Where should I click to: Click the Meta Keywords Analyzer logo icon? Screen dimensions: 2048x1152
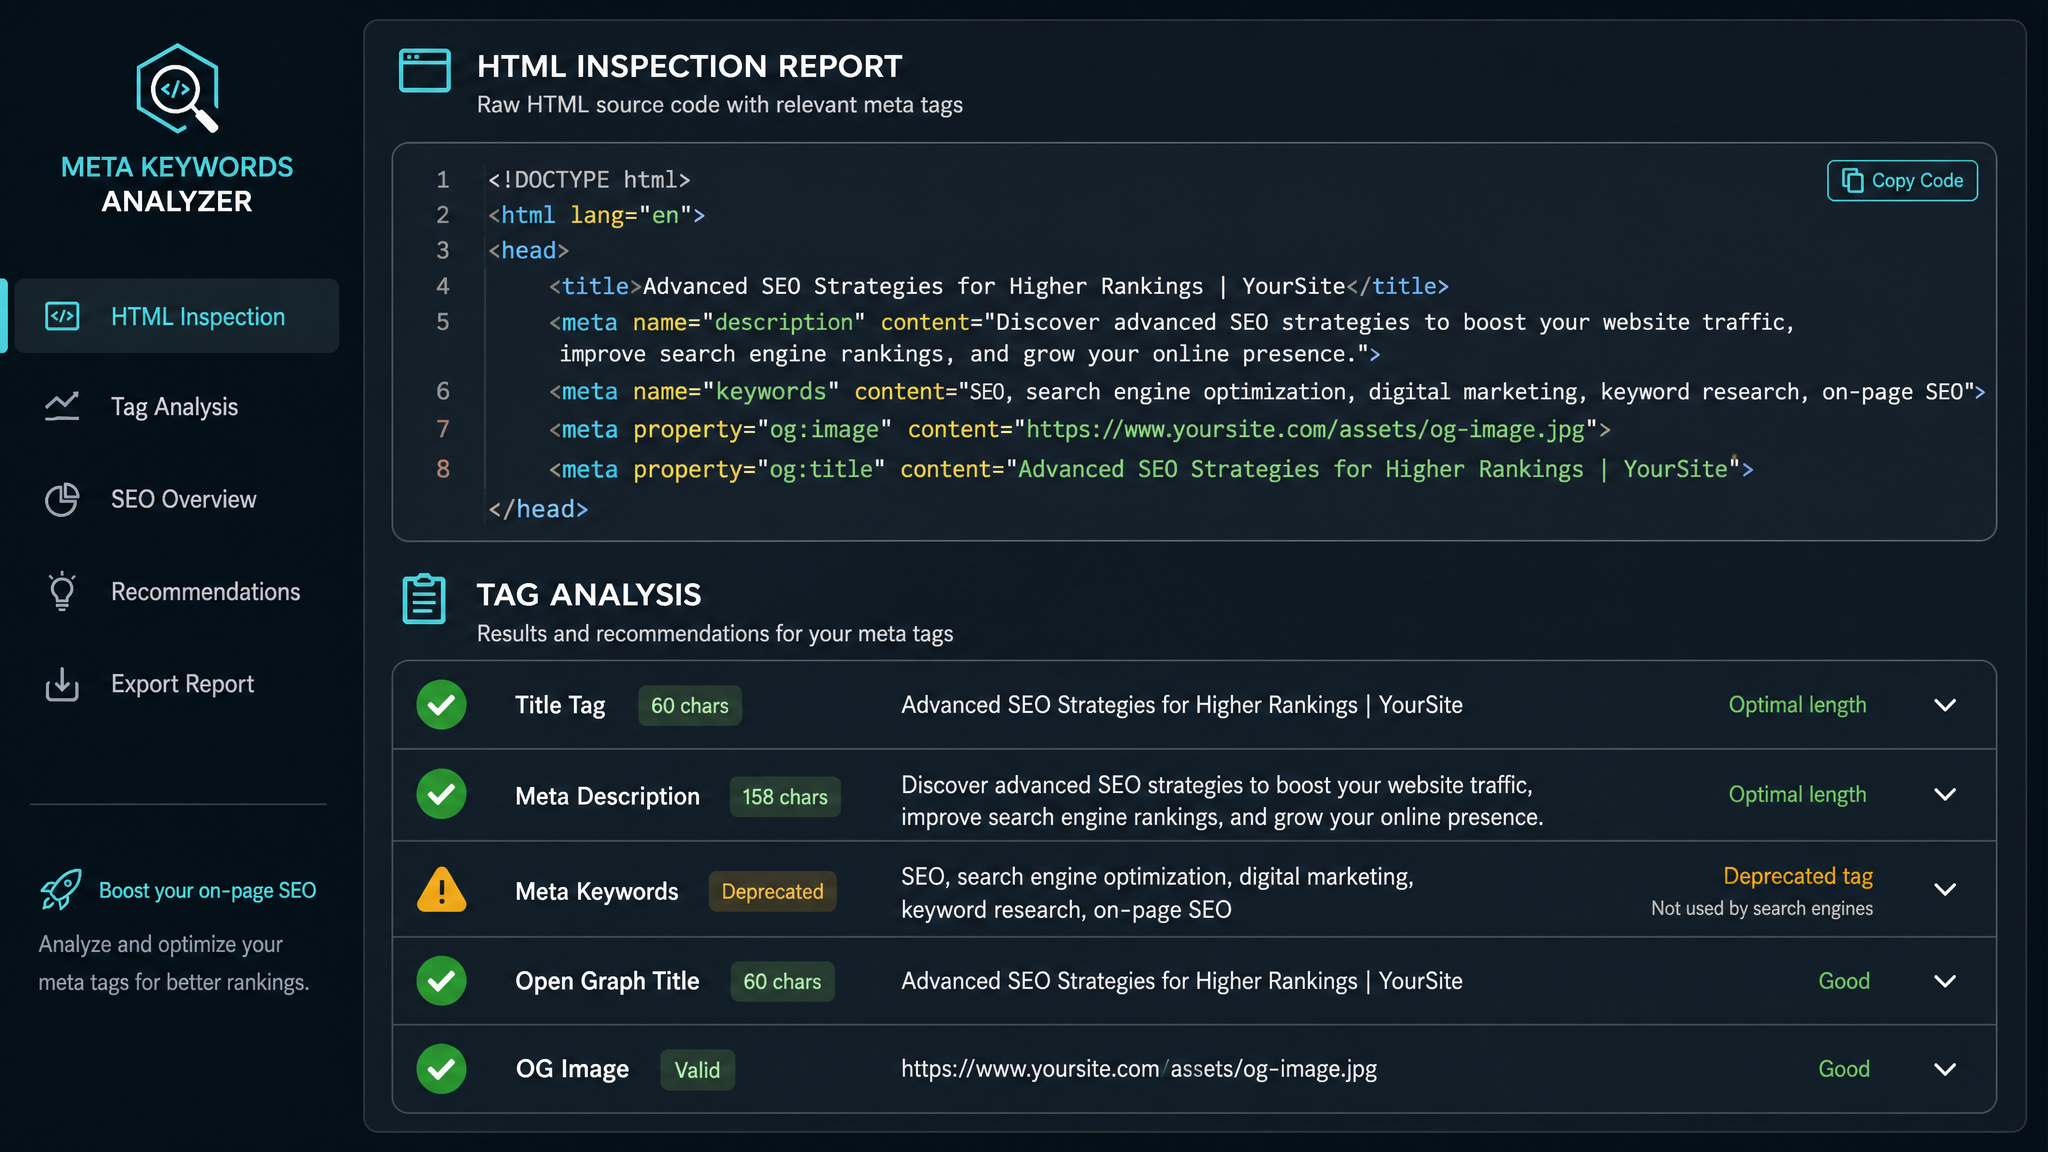tap(177, 88)
